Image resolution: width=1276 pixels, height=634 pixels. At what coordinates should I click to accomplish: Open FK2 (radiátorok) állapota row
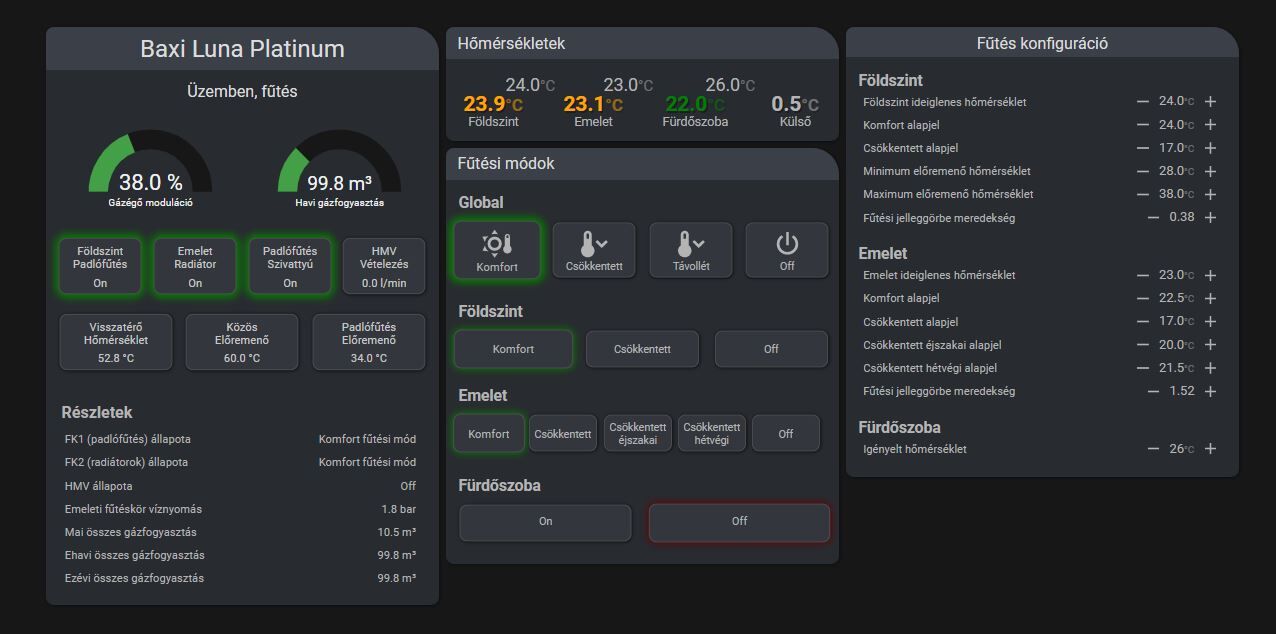(x=241, y=462)
